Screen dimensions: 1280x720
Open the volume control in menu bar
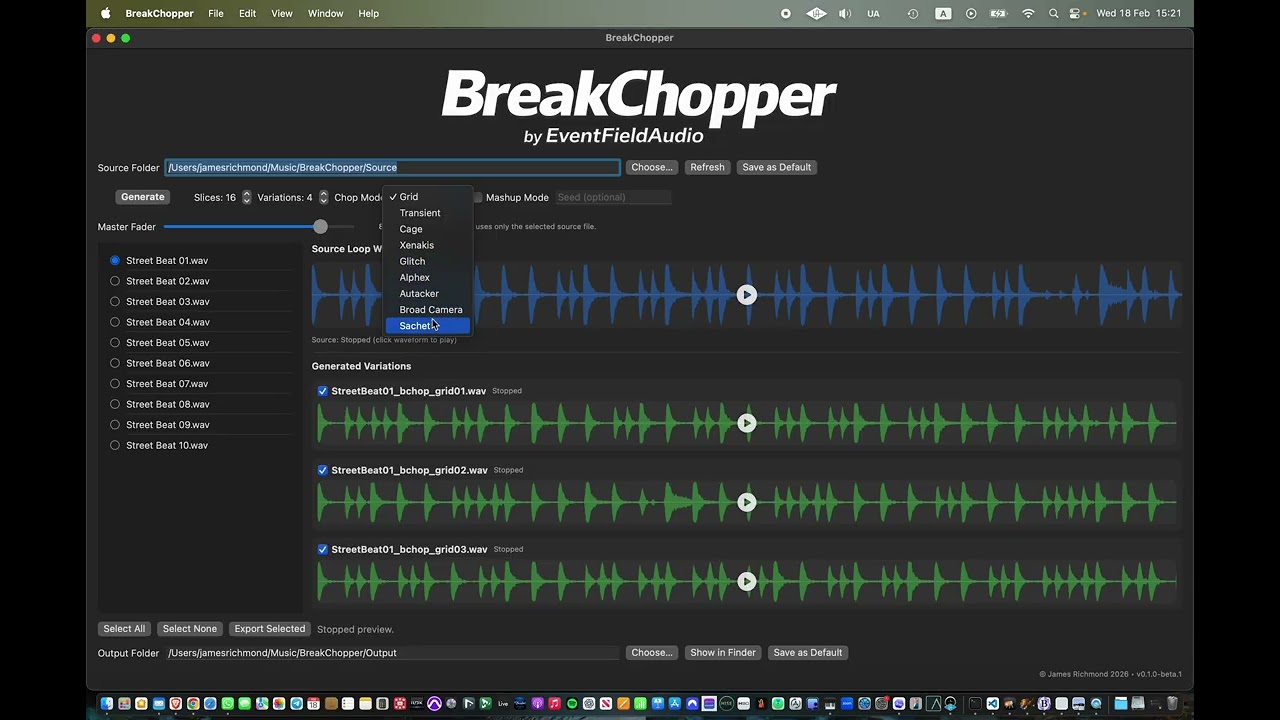pos(845,14)
